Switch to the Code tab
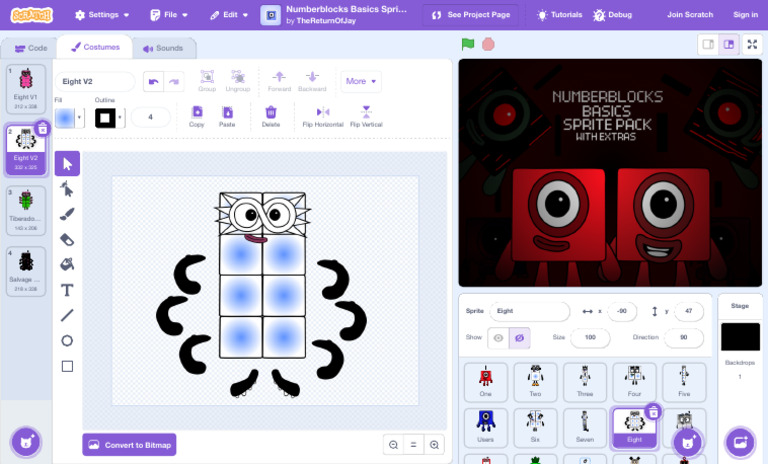This screenshot has width=768, height=464. pyautogui.click(x=30, y=48)
